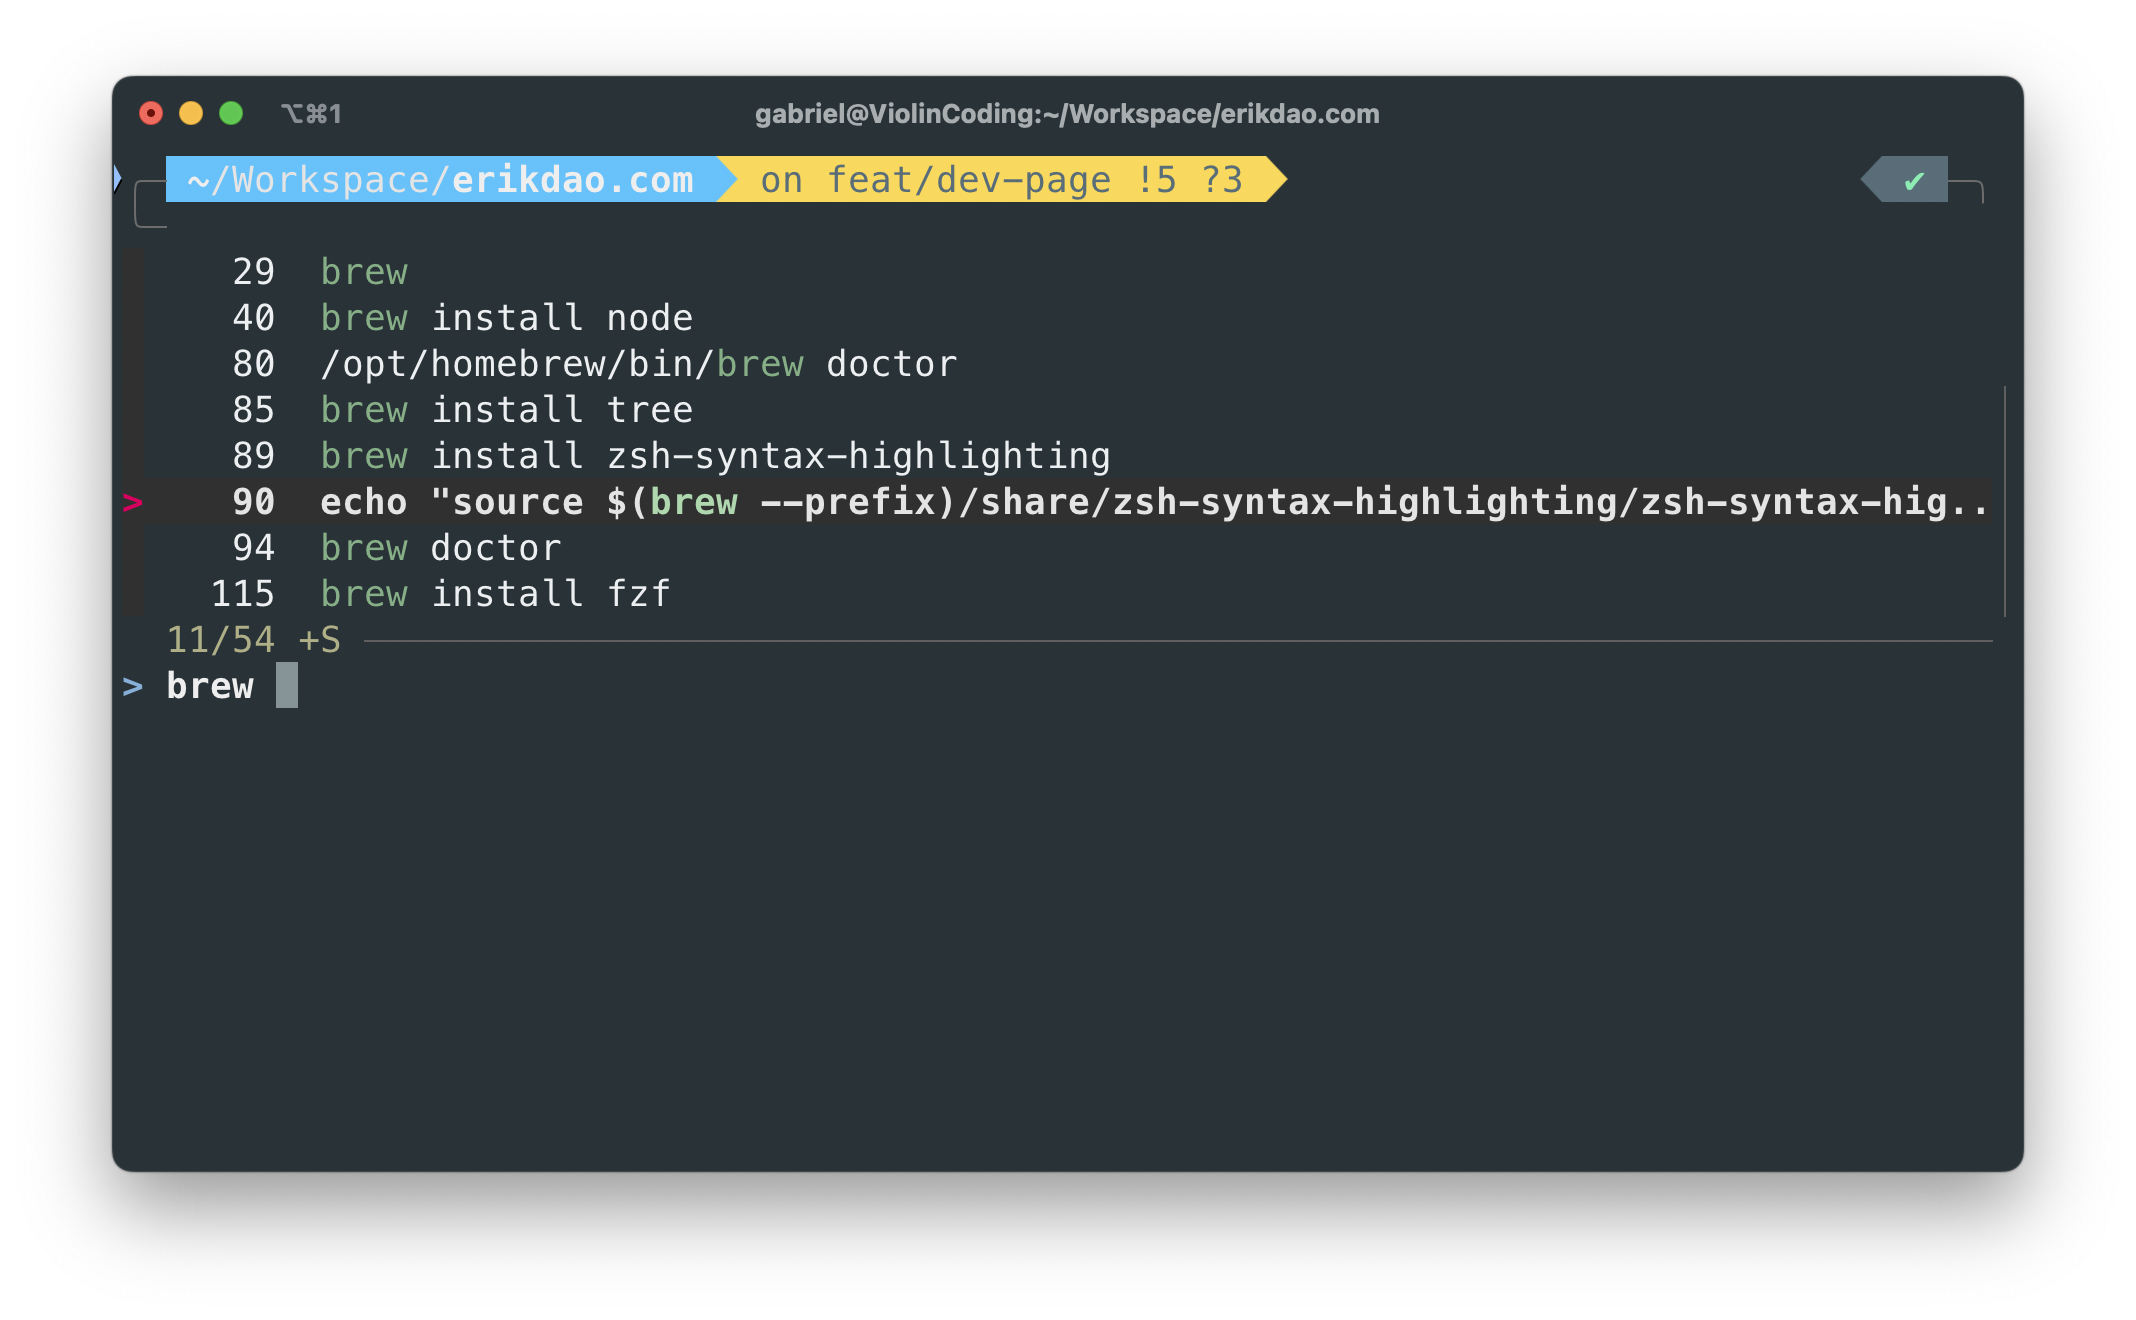2136x1320 pixels.
Task: Click the green fullscreen window button
Action: coord(231,114)
